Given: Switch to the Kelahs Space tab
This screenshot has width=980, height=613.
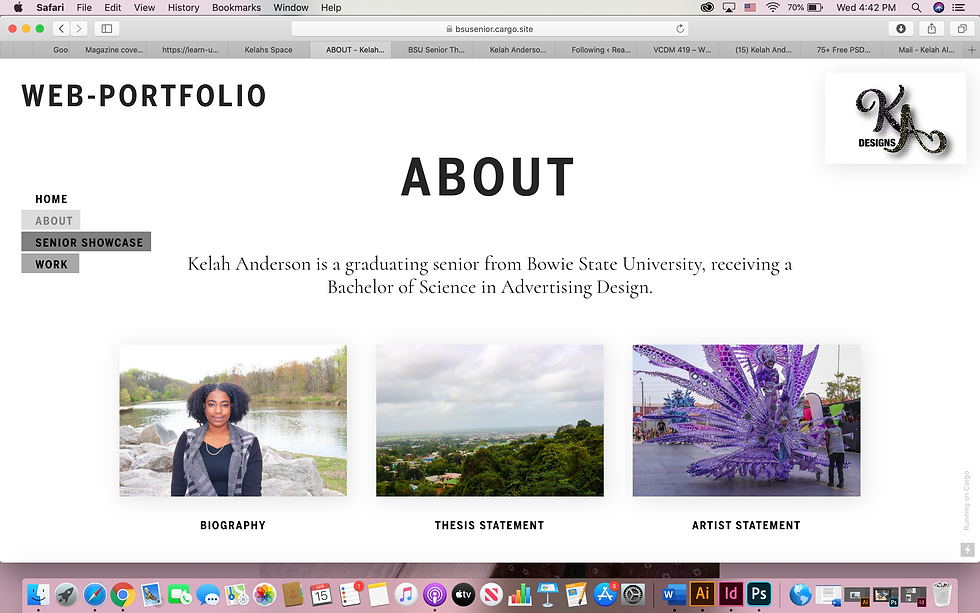Looking at the screenshot, I should click(268, 50).
